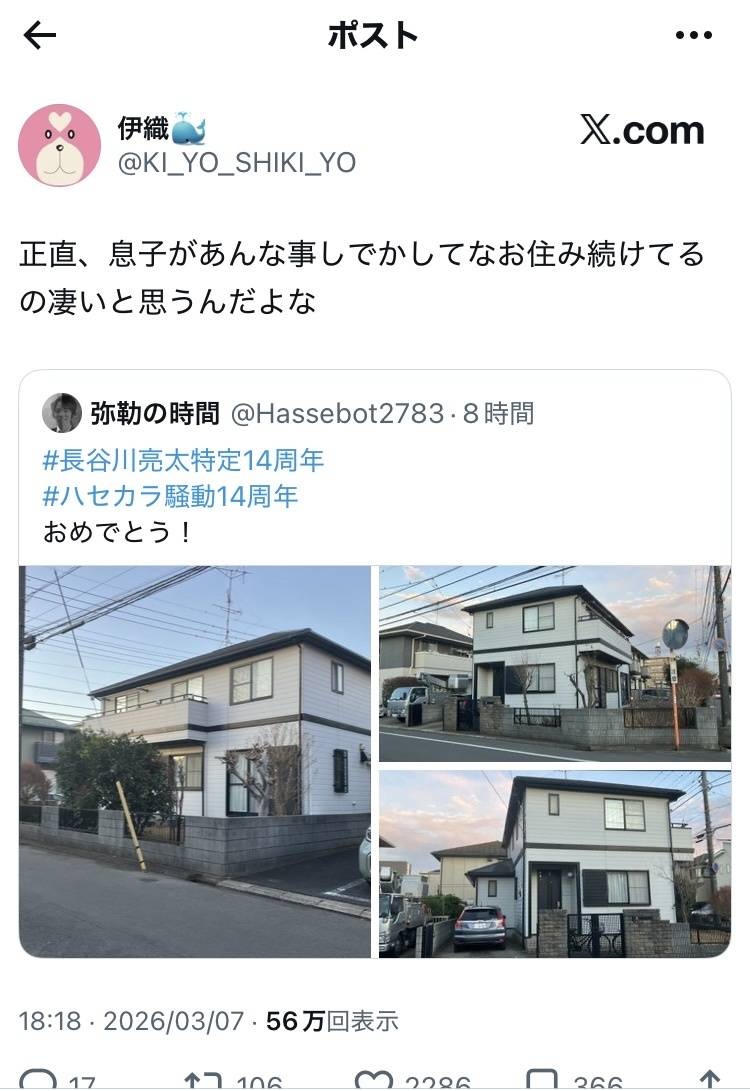The height and width of the screenshot is (1091, 750).
Task: Open quoted name 弥勒の時間
Action: pos(155,413)
